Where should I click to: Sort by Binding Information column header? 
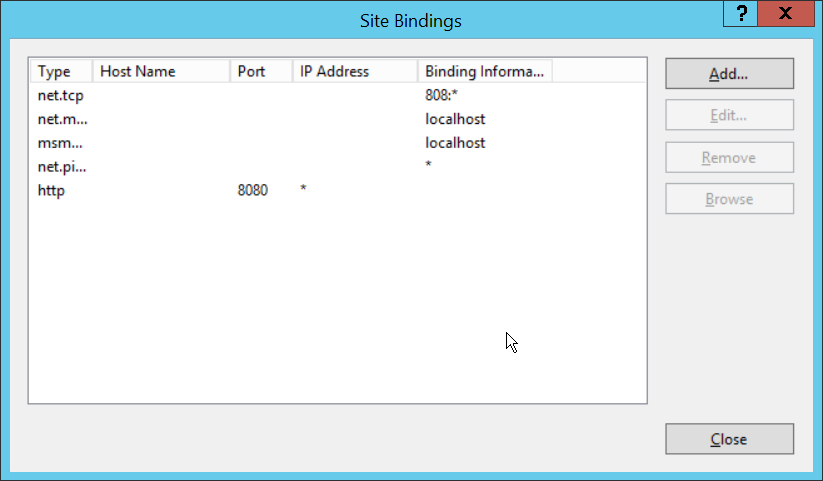tap(485, 71)
